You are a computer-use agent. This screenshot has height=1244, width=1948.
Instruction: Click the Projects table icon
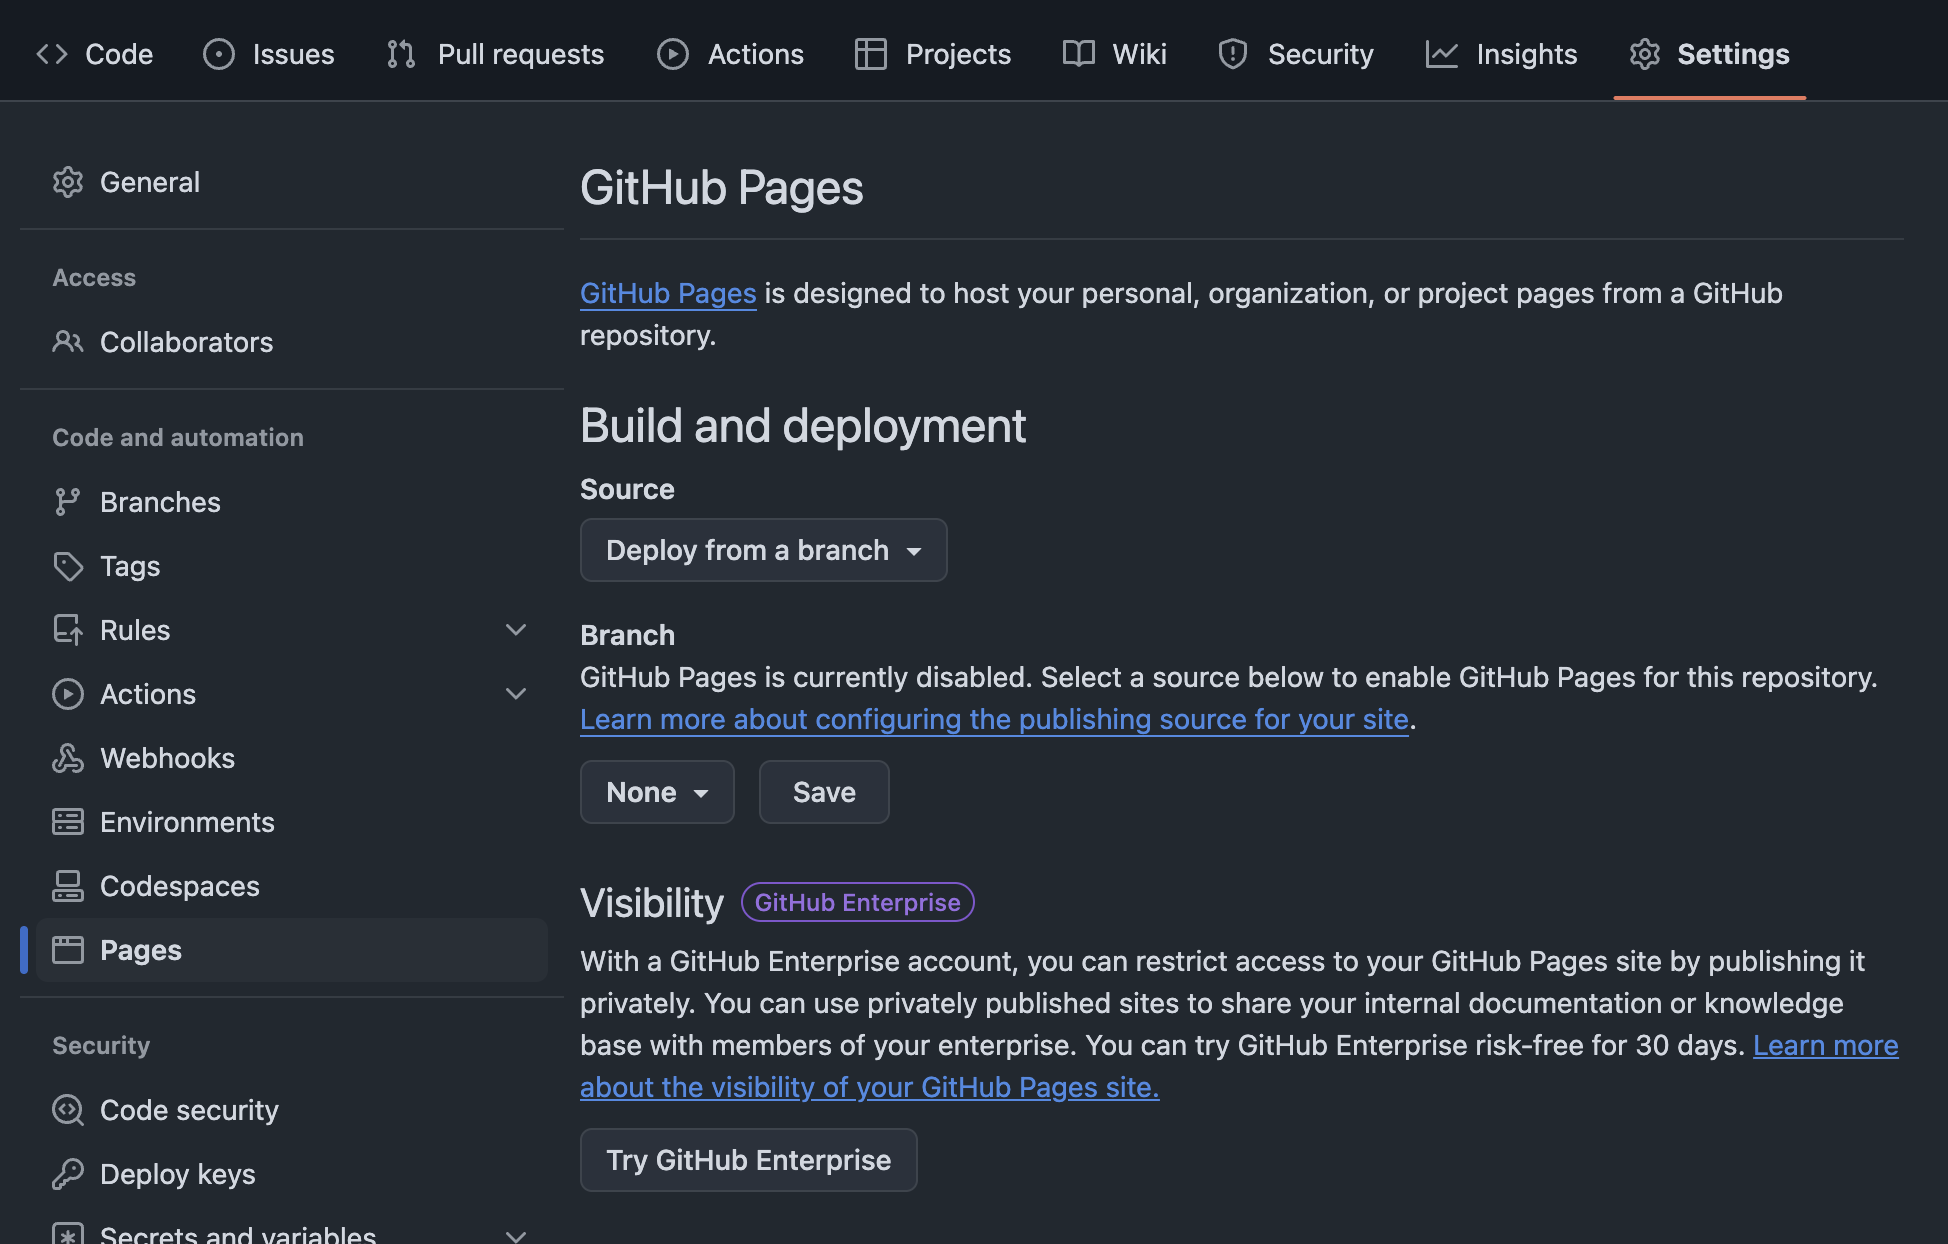[x=871, y=54]
